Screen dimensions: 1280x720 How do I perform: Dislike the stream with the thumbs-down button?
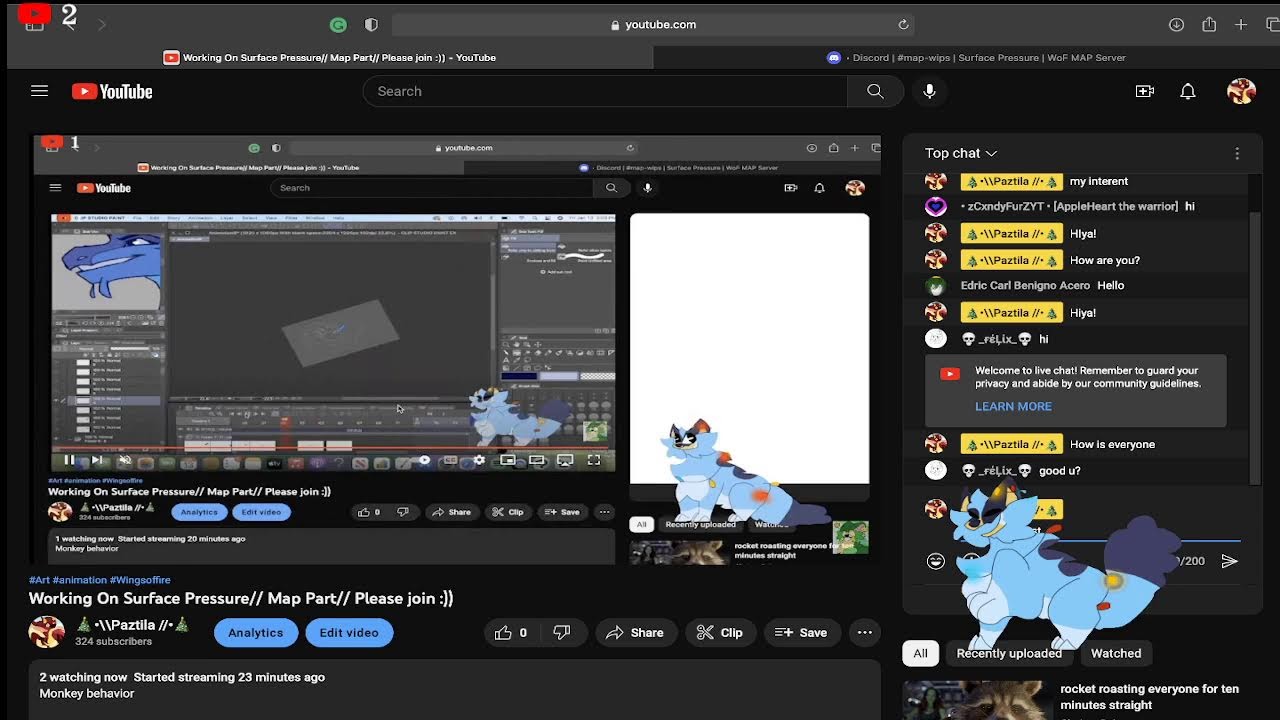click(562, 632)
